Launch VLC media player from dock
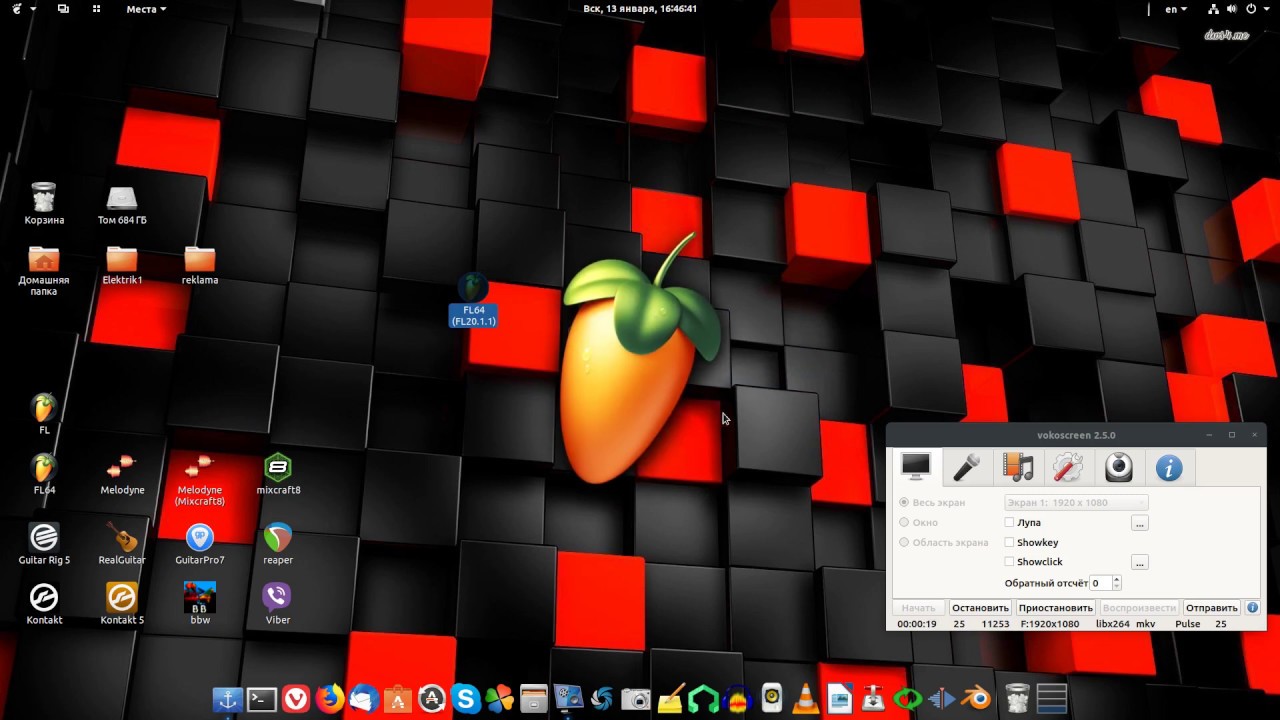1280x720 pixels. (805, 699)
